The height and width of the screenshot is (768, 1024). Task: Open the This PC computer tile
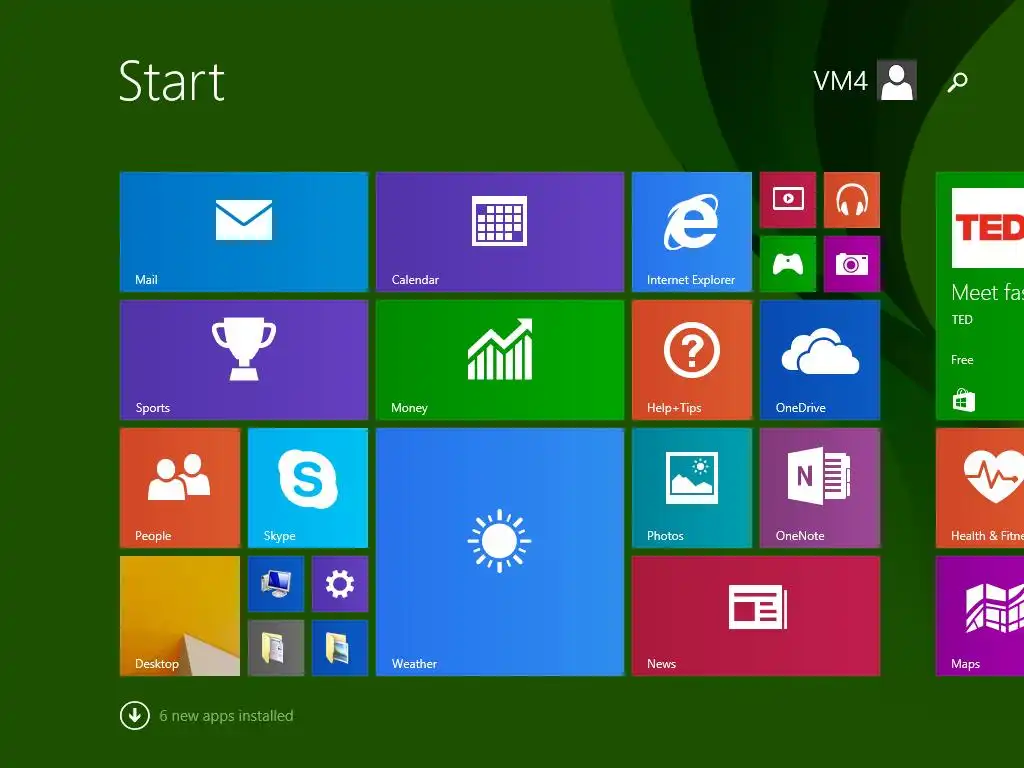tap(276, 584)
